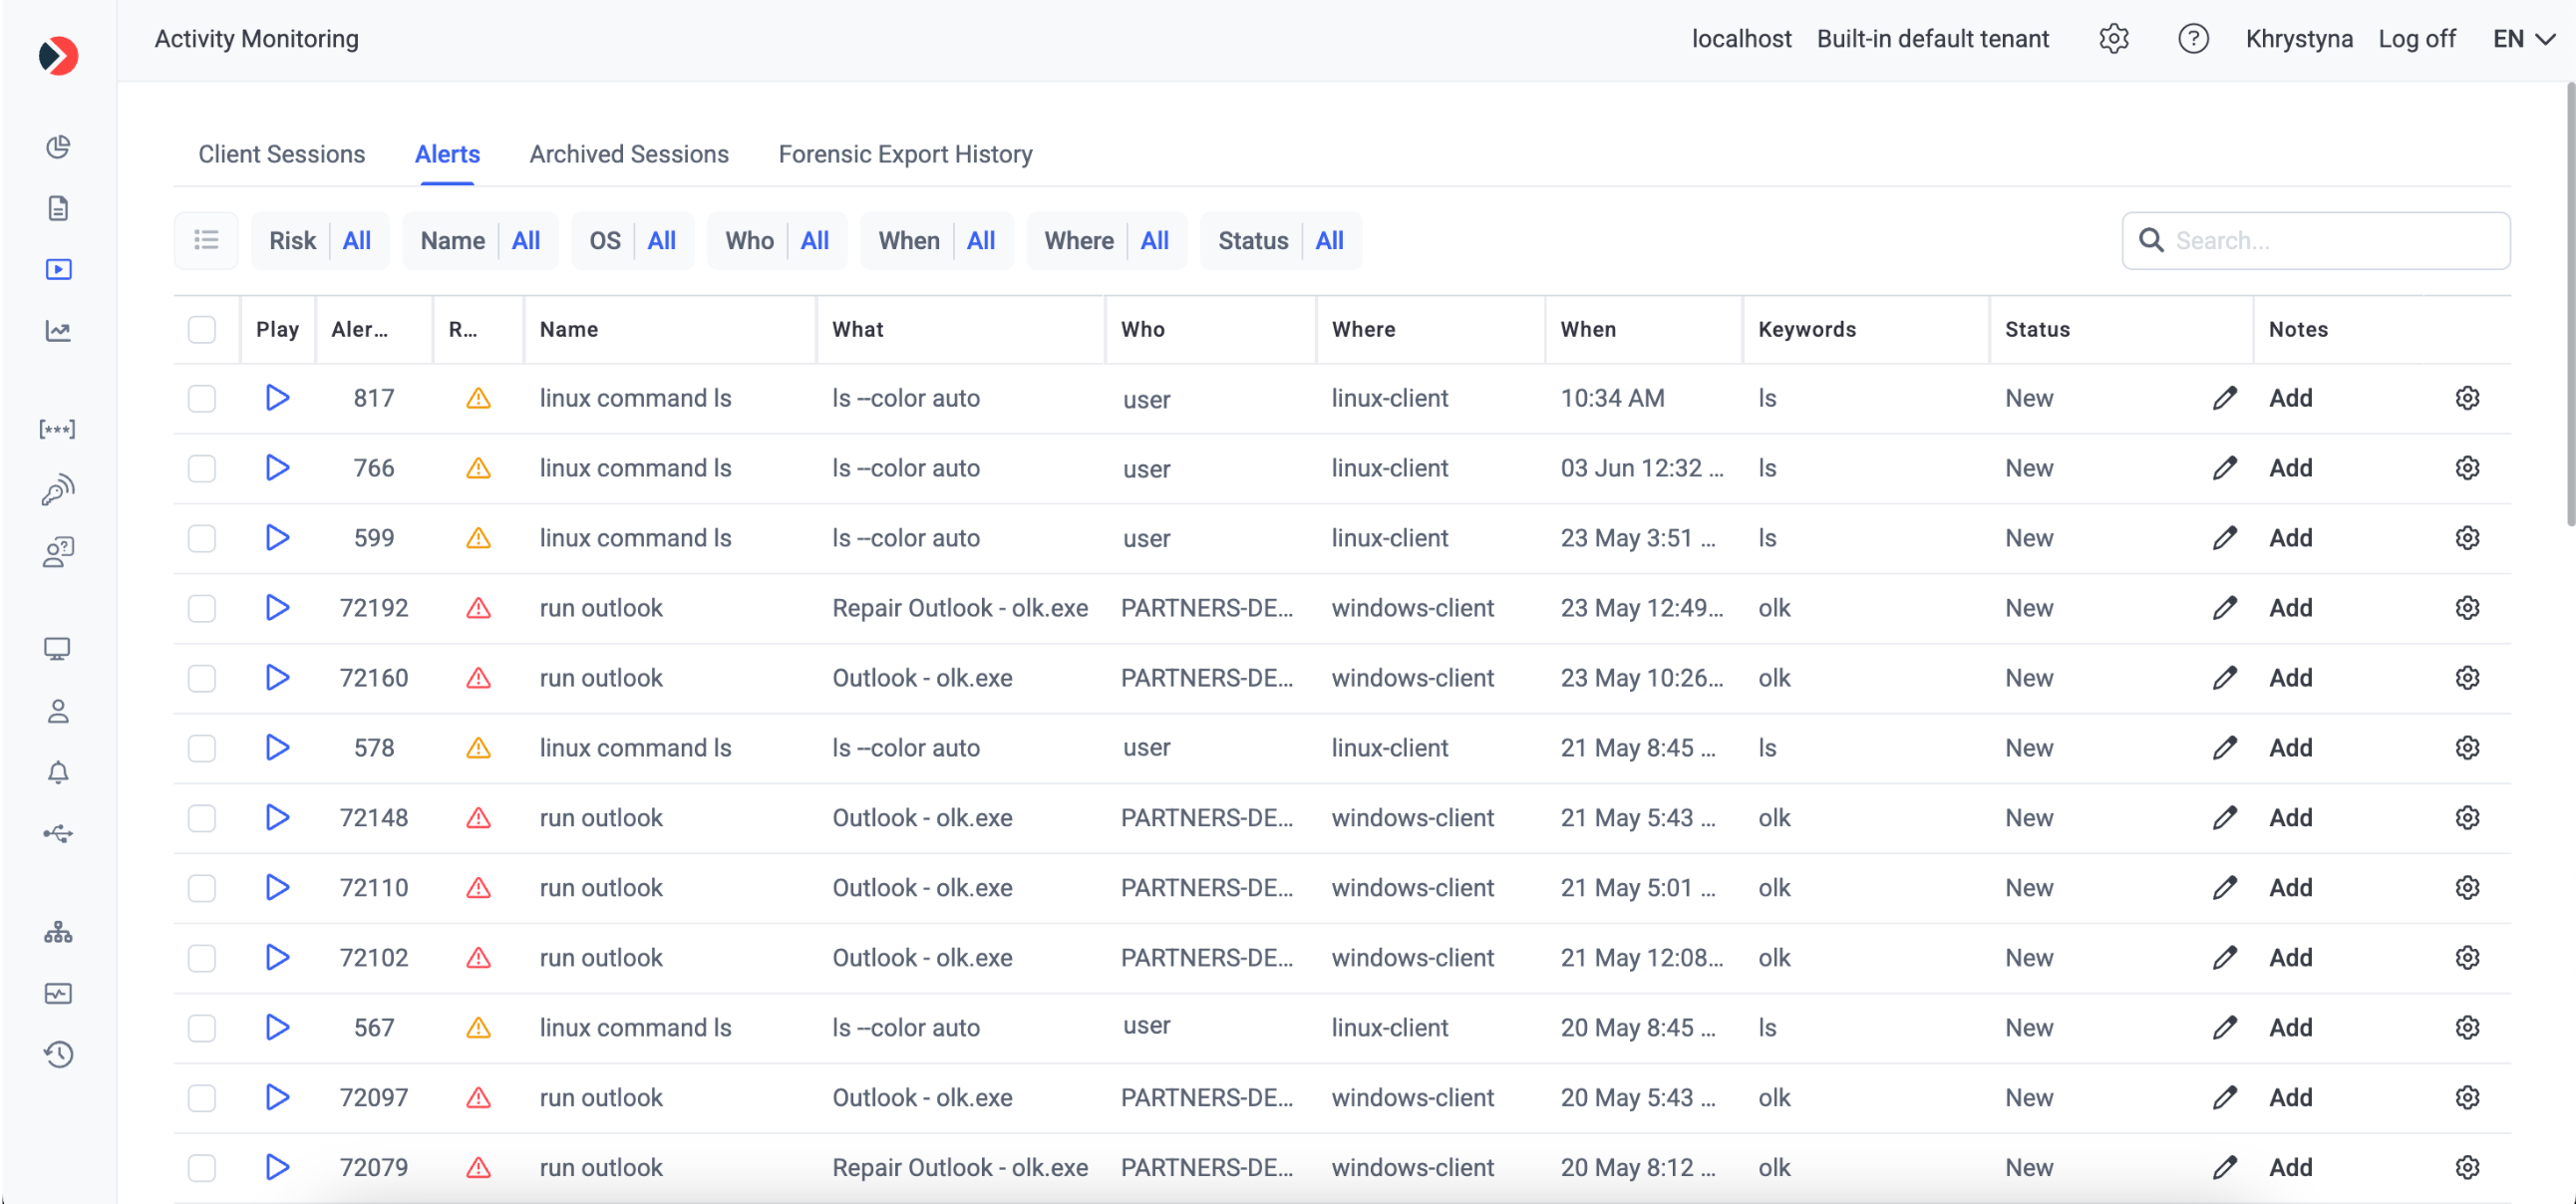Click into the Search input field
Image resolution: width=2576 pixels, height=1204 pixels.
[x=2330, y=241]
